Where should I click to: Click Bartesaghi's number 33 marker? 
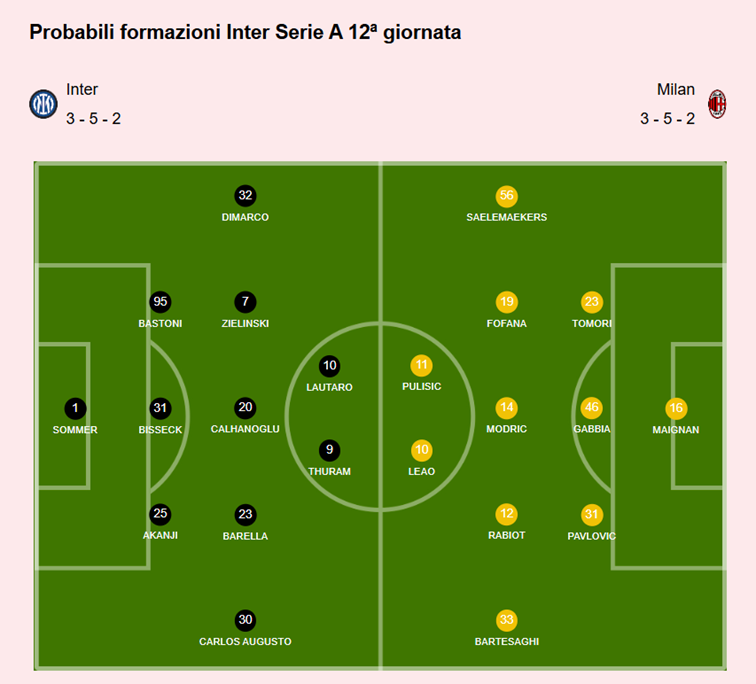[x=507, y=620]
